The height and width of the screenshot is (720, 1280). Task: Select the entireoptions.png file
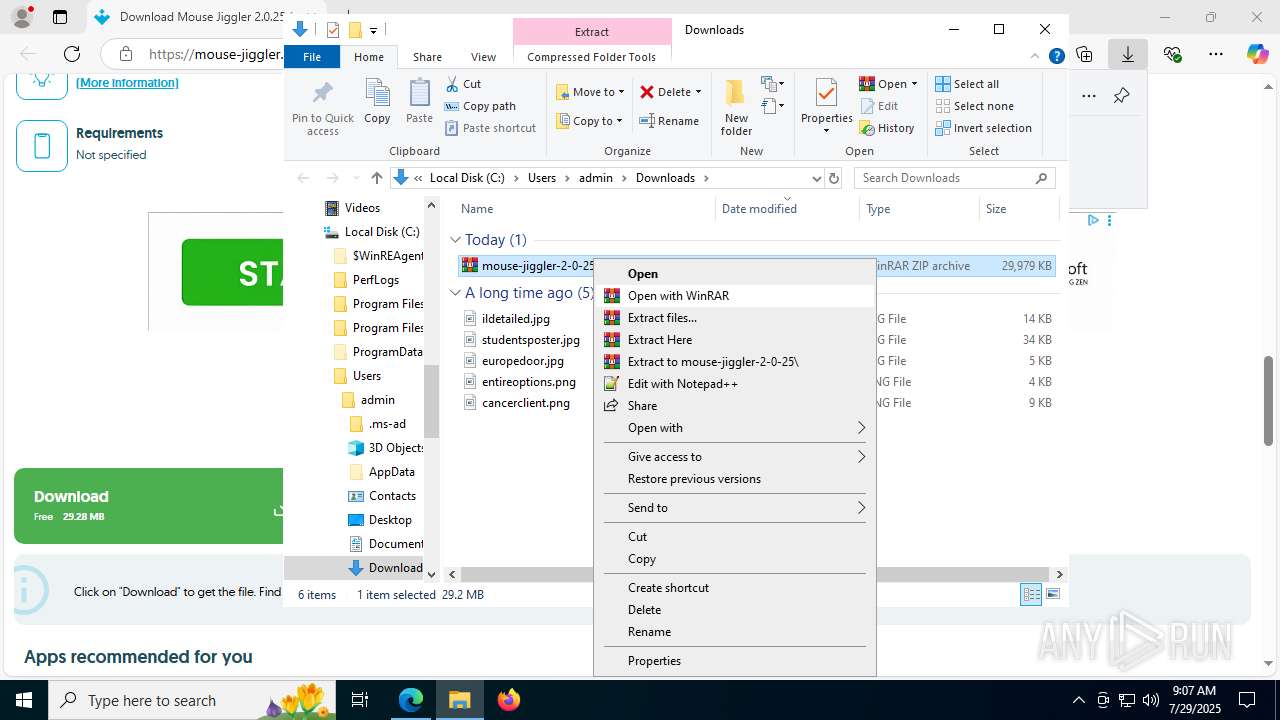[529, 382]
